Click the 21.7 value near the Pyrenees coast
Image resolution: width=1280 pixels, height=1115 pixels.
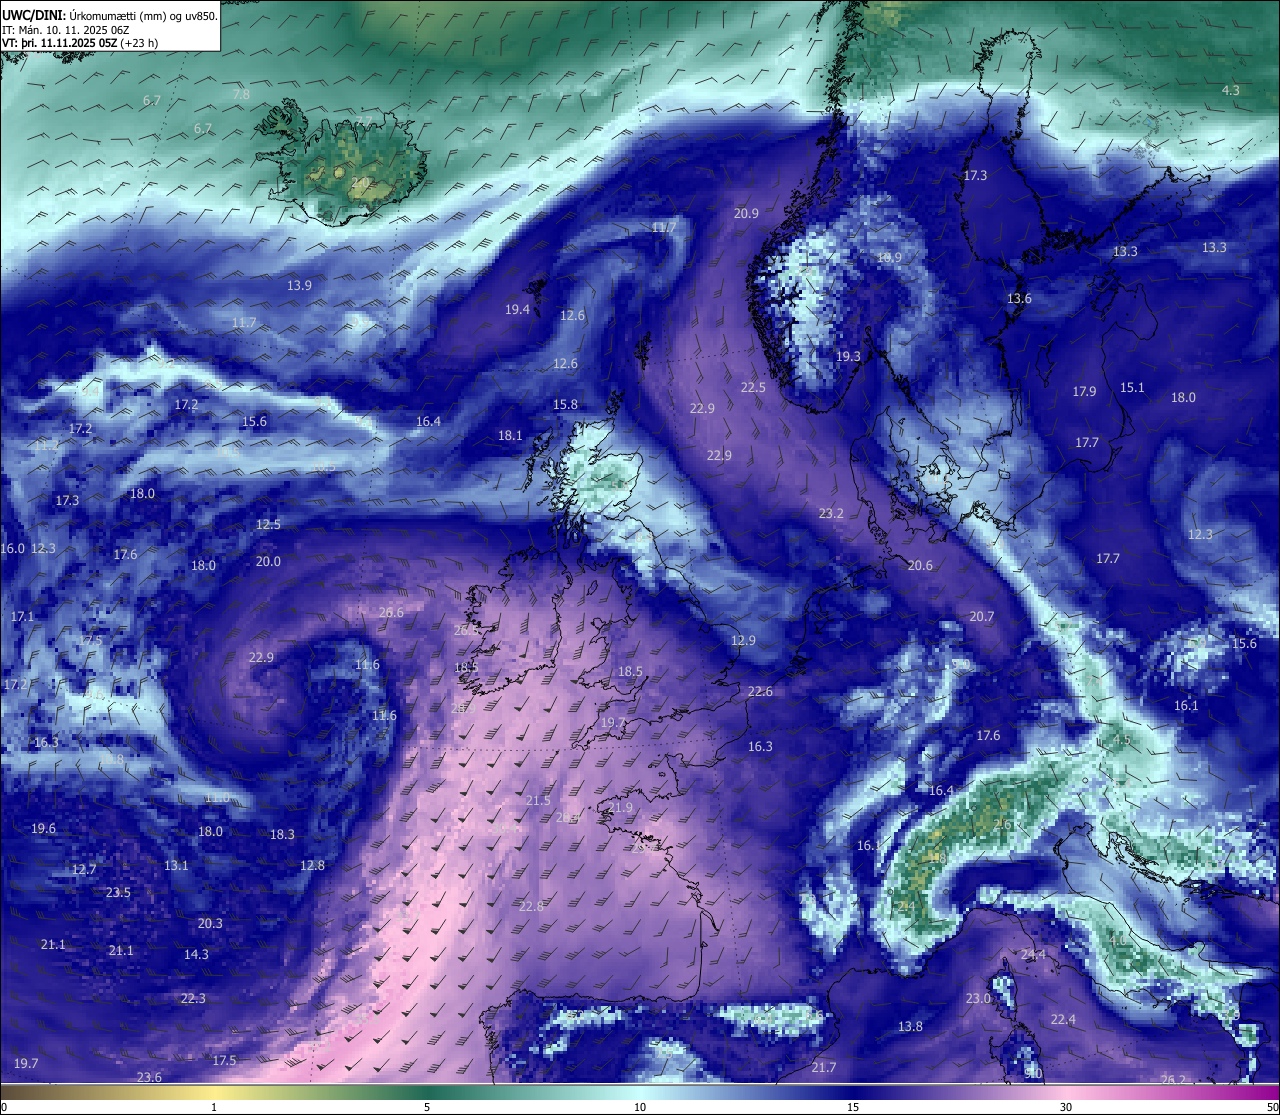pos(823,1067)
